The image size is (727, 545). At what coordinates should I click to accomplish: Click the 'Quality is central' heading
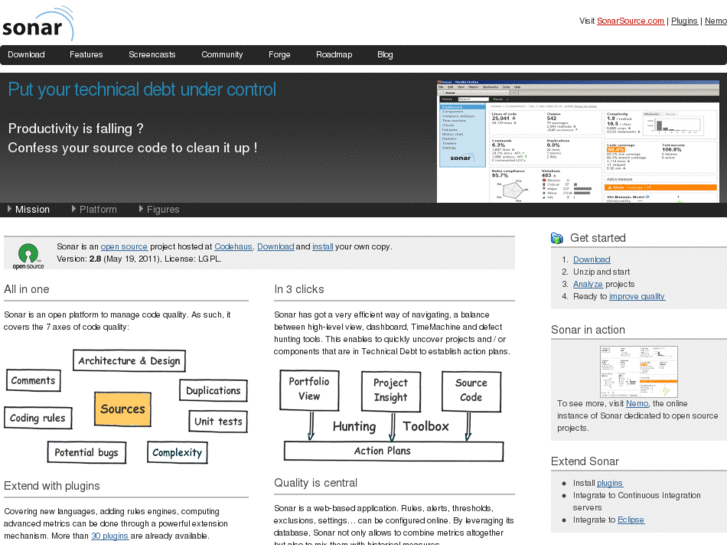[x=316, y=483]
